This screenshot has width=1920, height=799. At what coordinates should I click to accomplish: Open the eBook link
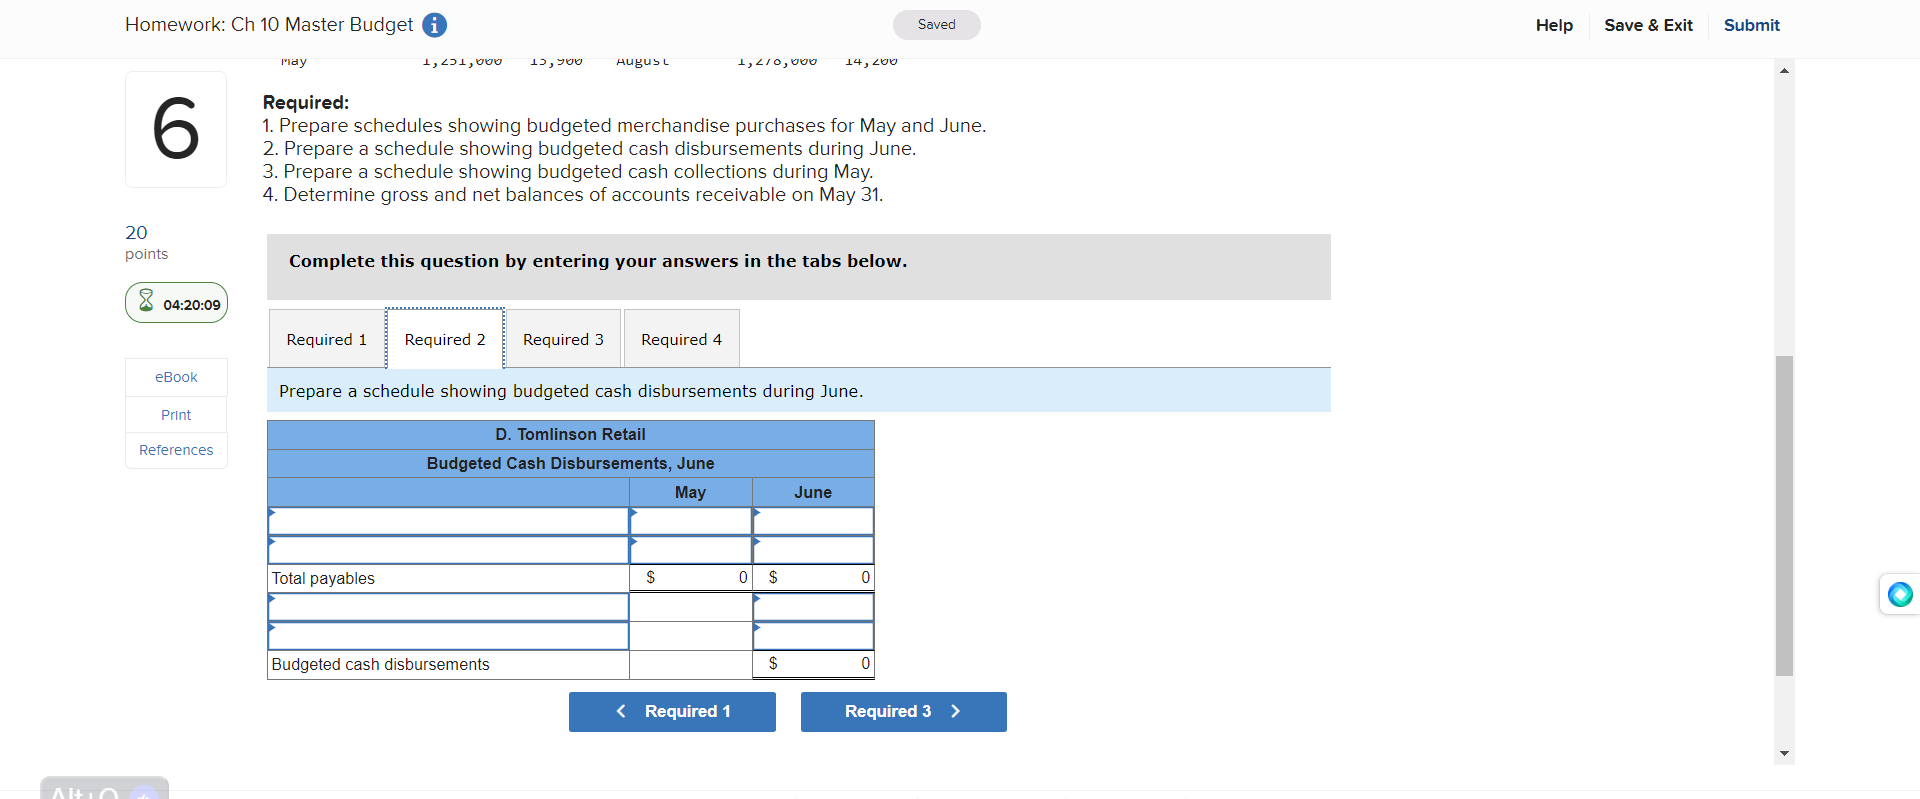point(176,377)
